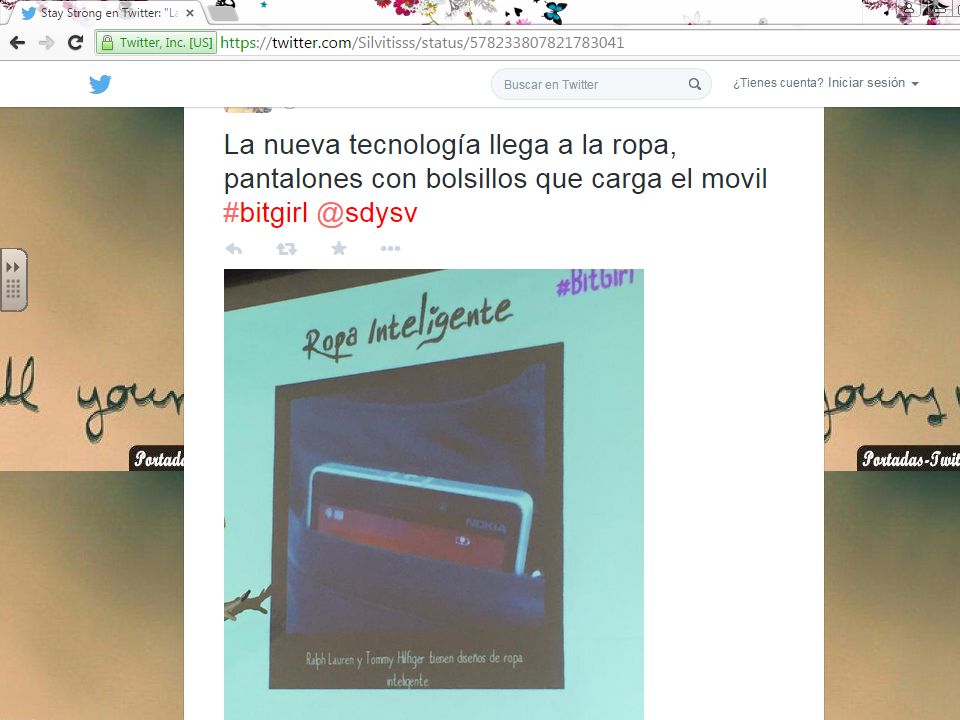Close the Stay Strong en Twitter tab
The image size is (960, 720).
(190, 13)
